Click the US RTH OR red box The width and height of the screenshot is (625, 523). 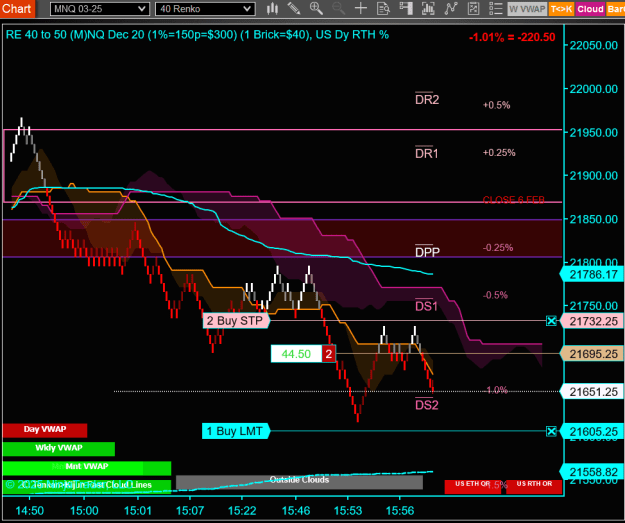pyautogui.click(x=534, y=486)
